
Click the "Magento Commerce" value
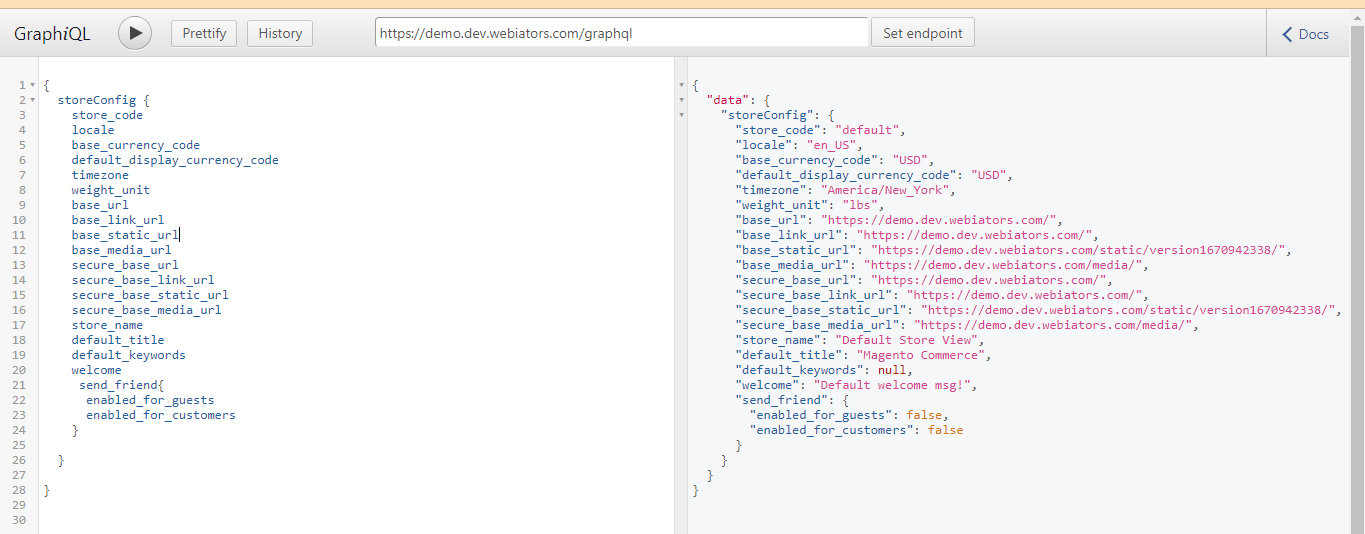(923, 355)
